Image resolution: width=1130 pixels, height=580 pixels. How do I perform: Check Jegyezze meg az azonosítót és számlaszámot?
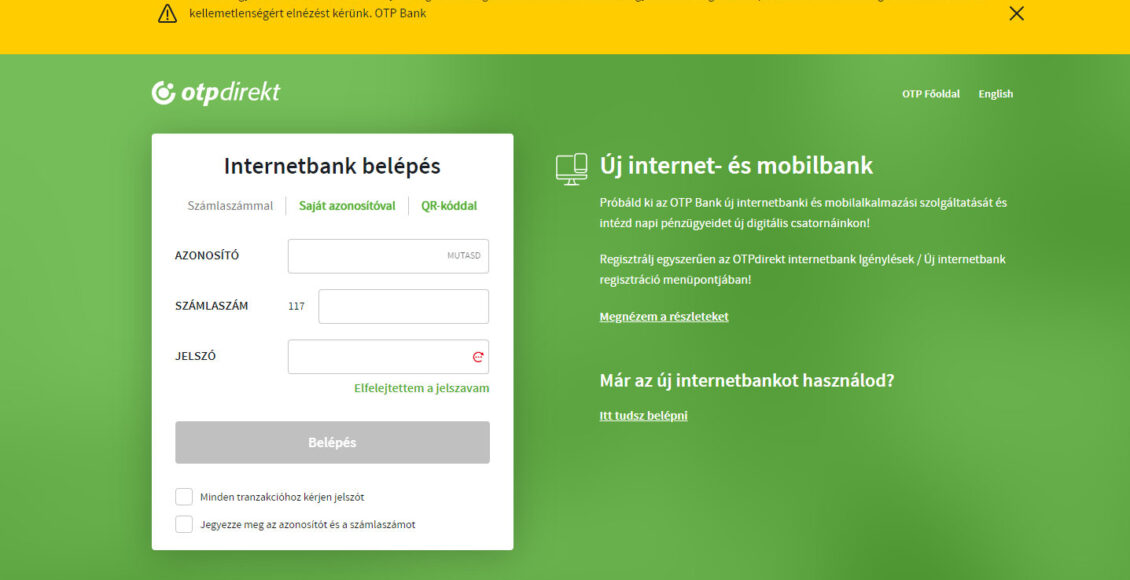(184, 525)
